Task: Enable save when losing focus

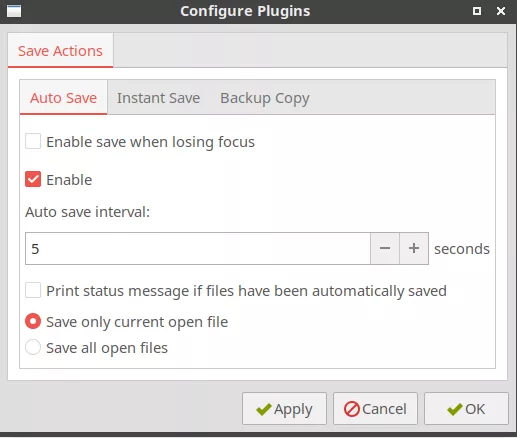Action: pyautogui.click(x=33, y=141)
